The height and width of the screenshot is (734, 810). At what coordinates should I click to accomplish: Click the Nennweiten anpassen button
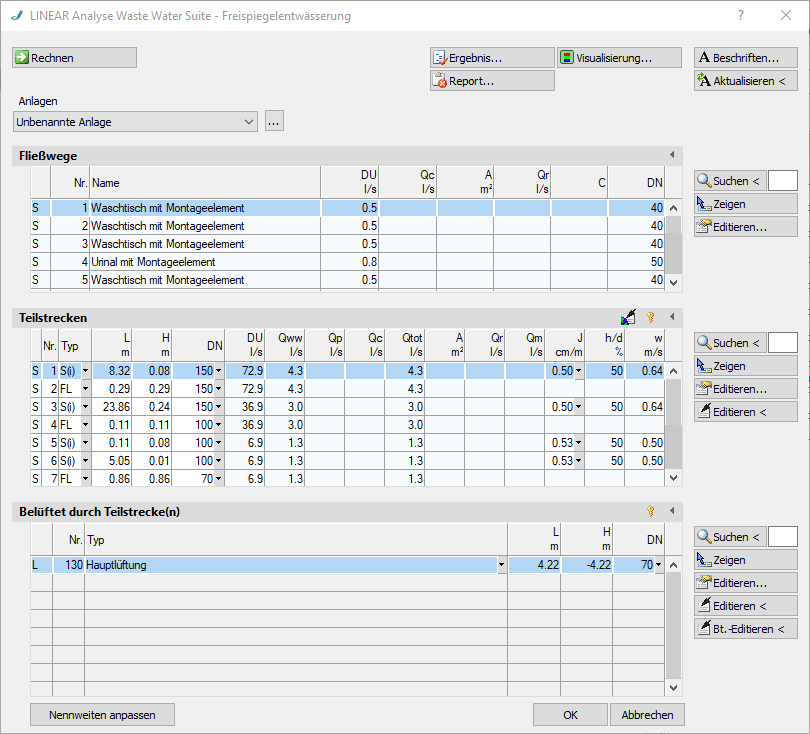(102, 715)
